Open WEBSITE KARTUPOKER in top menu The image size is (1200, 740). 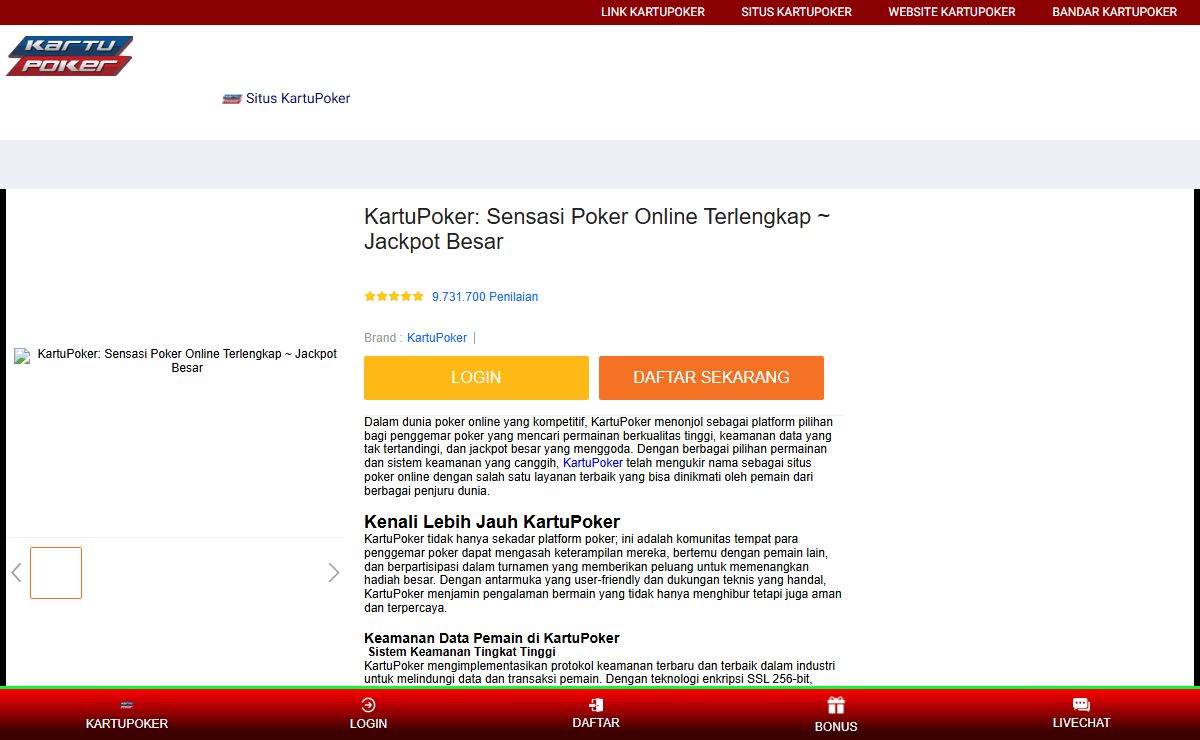click(x=952, y=12)
